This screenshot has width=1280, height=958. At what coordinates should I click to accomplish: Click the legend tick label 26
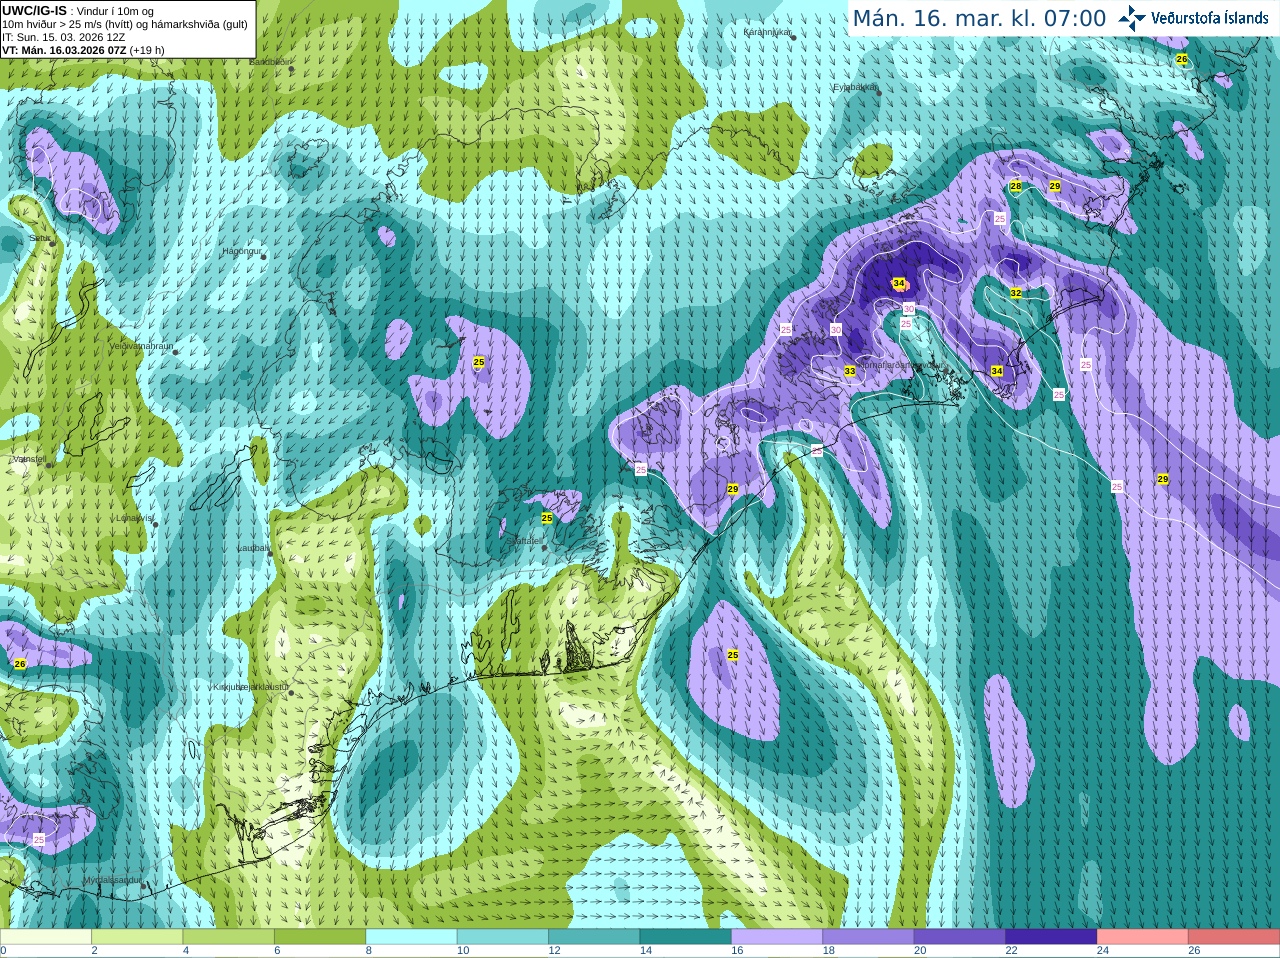[x=1194, y=951]
